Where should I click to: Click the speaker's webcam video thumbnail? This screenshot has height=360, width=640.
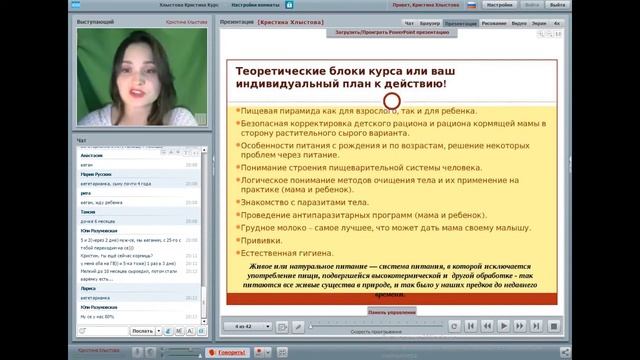142,77
